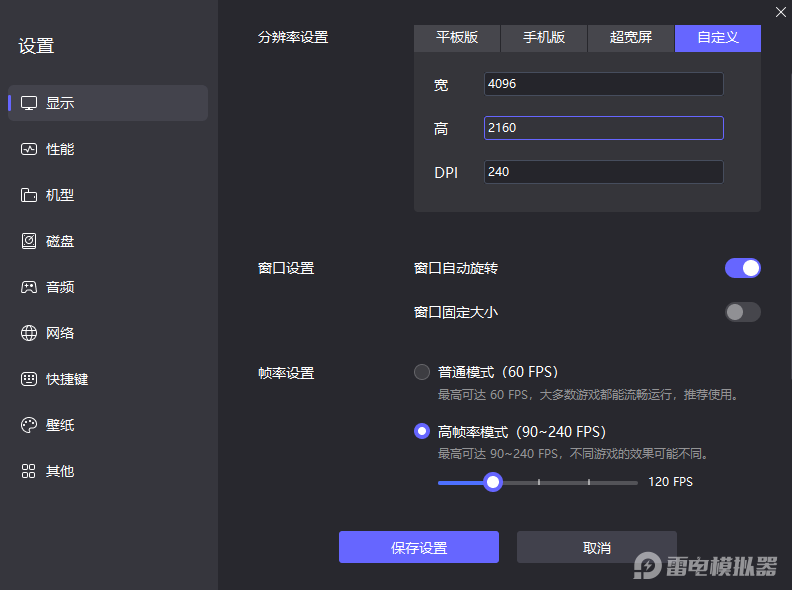
Task: Click the palette icon beside 壁纸
Action: (29, 425)
